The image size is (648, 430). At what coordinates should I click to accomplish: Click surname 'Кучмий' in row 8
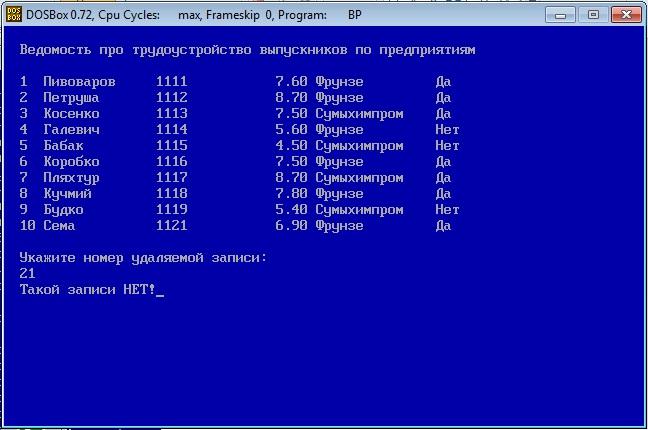point(67,194)
